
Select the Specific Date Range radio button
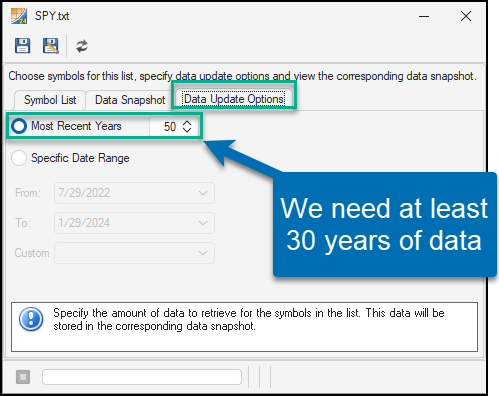(x=19, y=158)
